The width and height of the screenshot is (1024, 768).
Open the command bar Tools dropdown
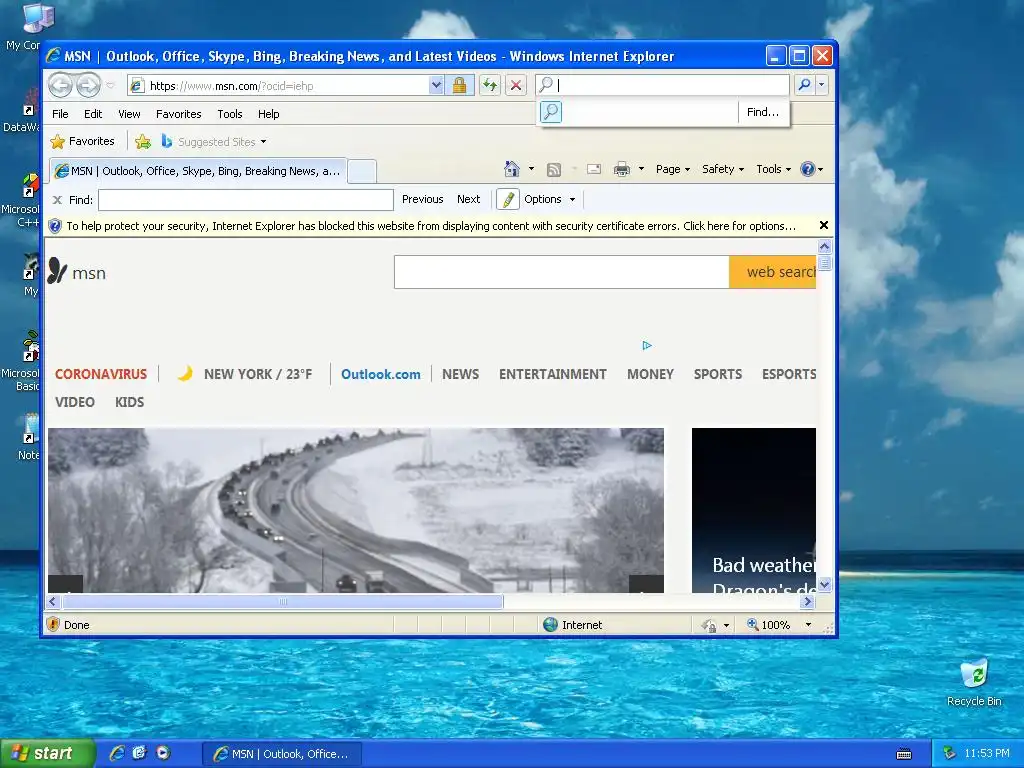click(x=773, y=169)
